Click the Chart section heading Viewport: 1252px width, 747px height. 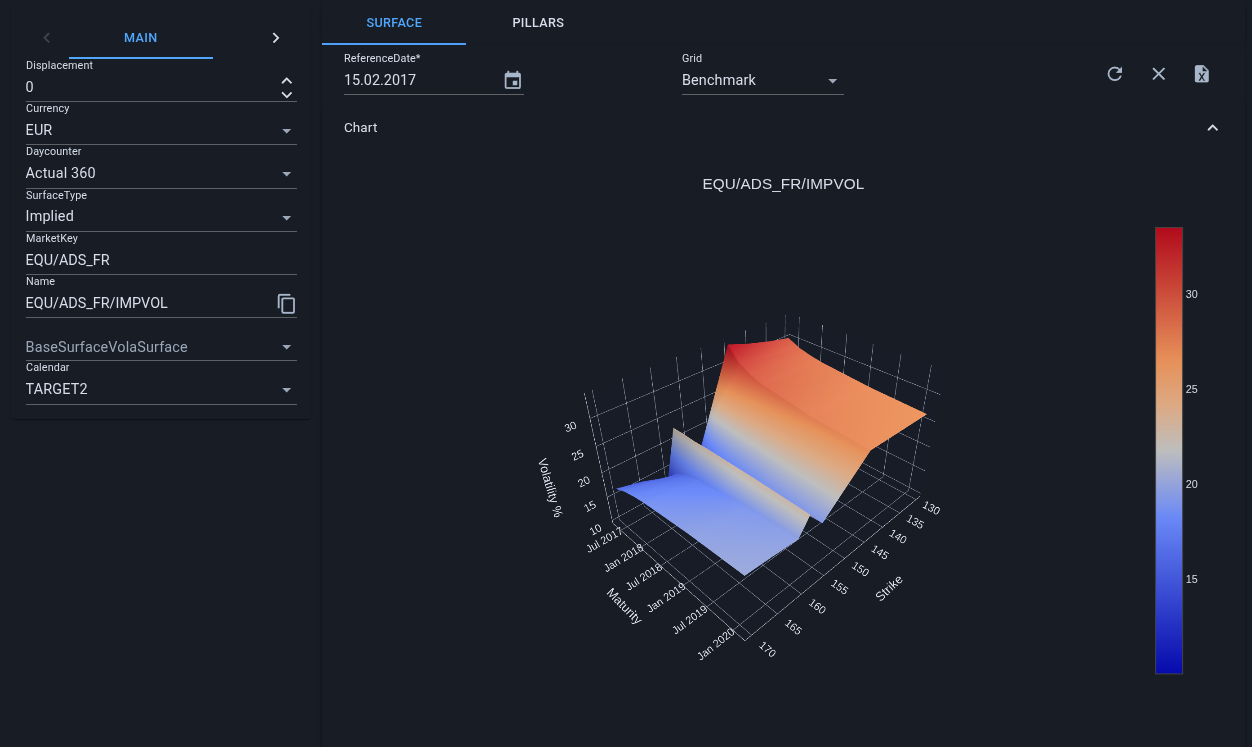(361, 128)
